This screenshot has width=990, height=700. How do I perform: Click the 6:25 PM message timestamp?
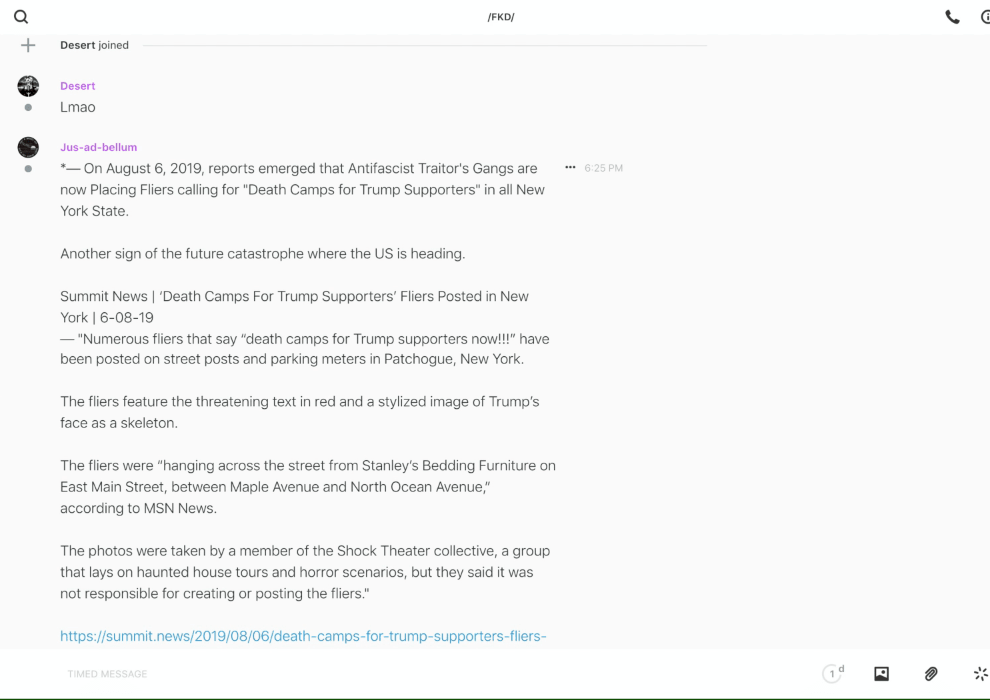click(x=603, y=168)
